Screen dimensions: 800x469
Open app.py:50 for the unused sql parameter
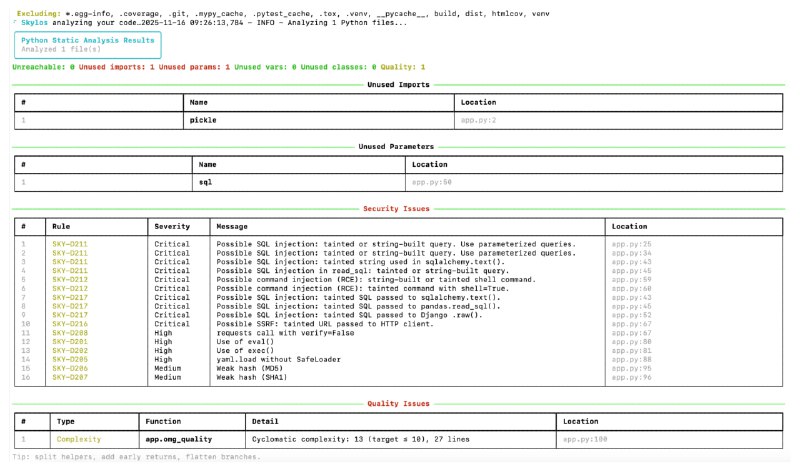point(432,182)
